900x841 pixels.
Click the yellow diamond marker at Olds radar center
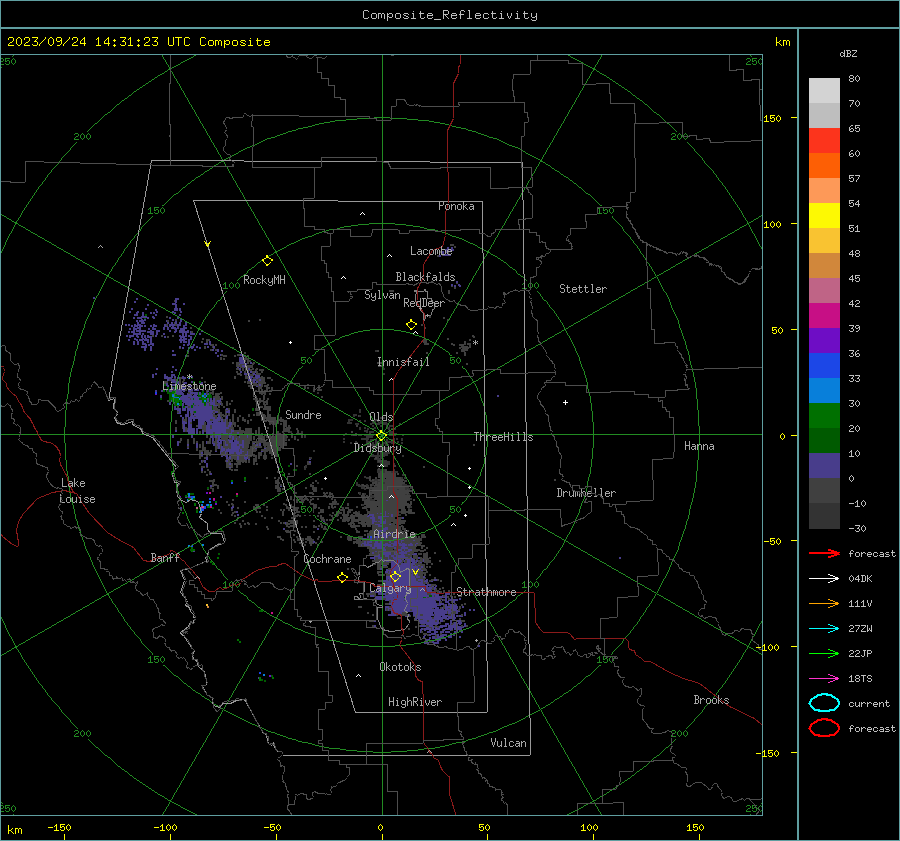pos(382,436)
